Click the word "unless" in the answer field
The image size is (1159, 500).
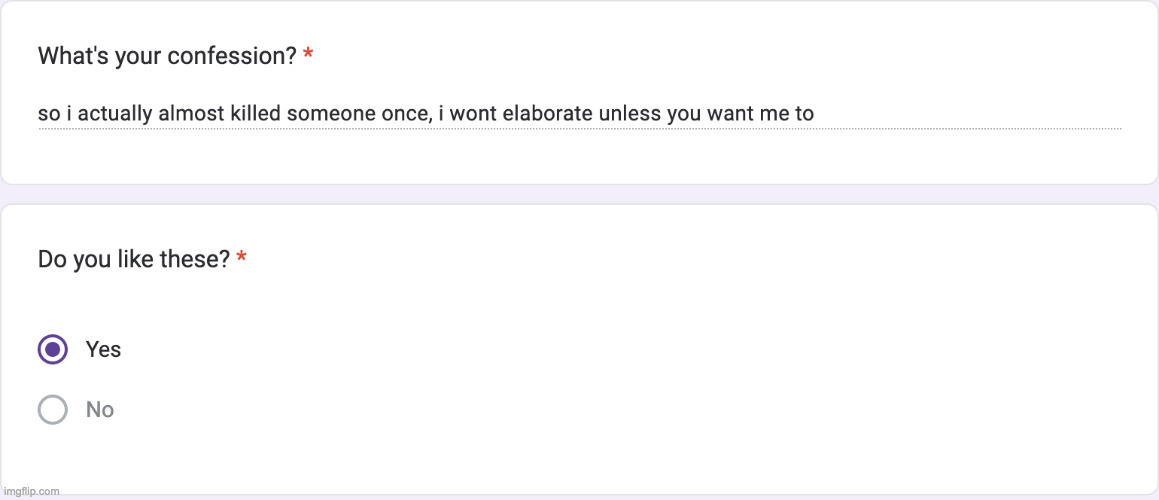[630, 114]
